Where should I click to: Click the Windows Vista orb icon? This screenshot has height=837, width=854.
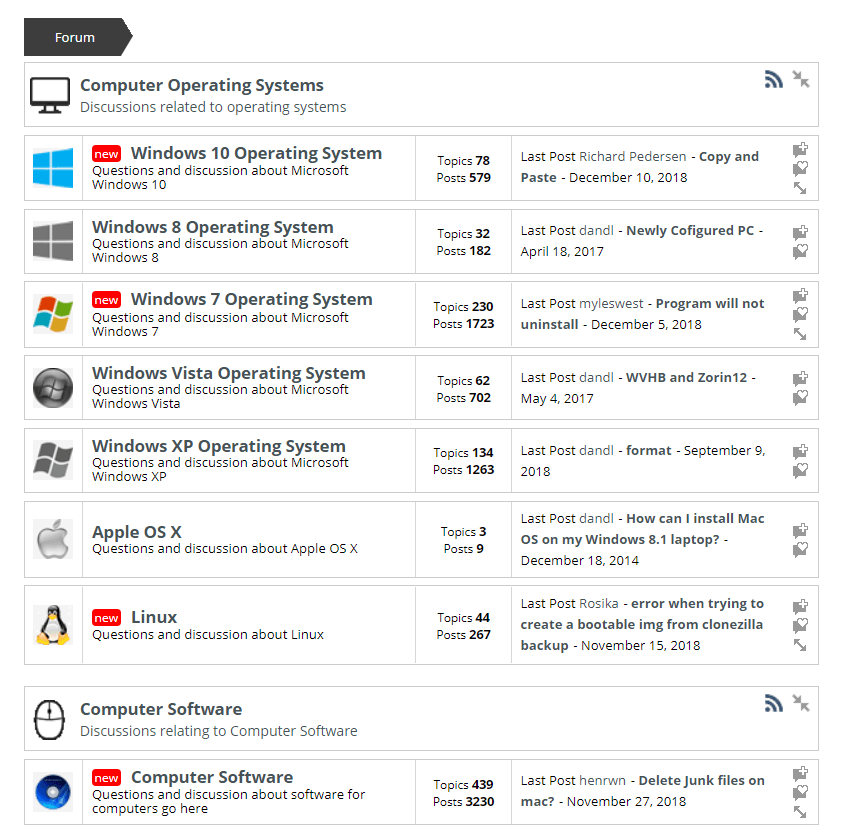point(53,388)
